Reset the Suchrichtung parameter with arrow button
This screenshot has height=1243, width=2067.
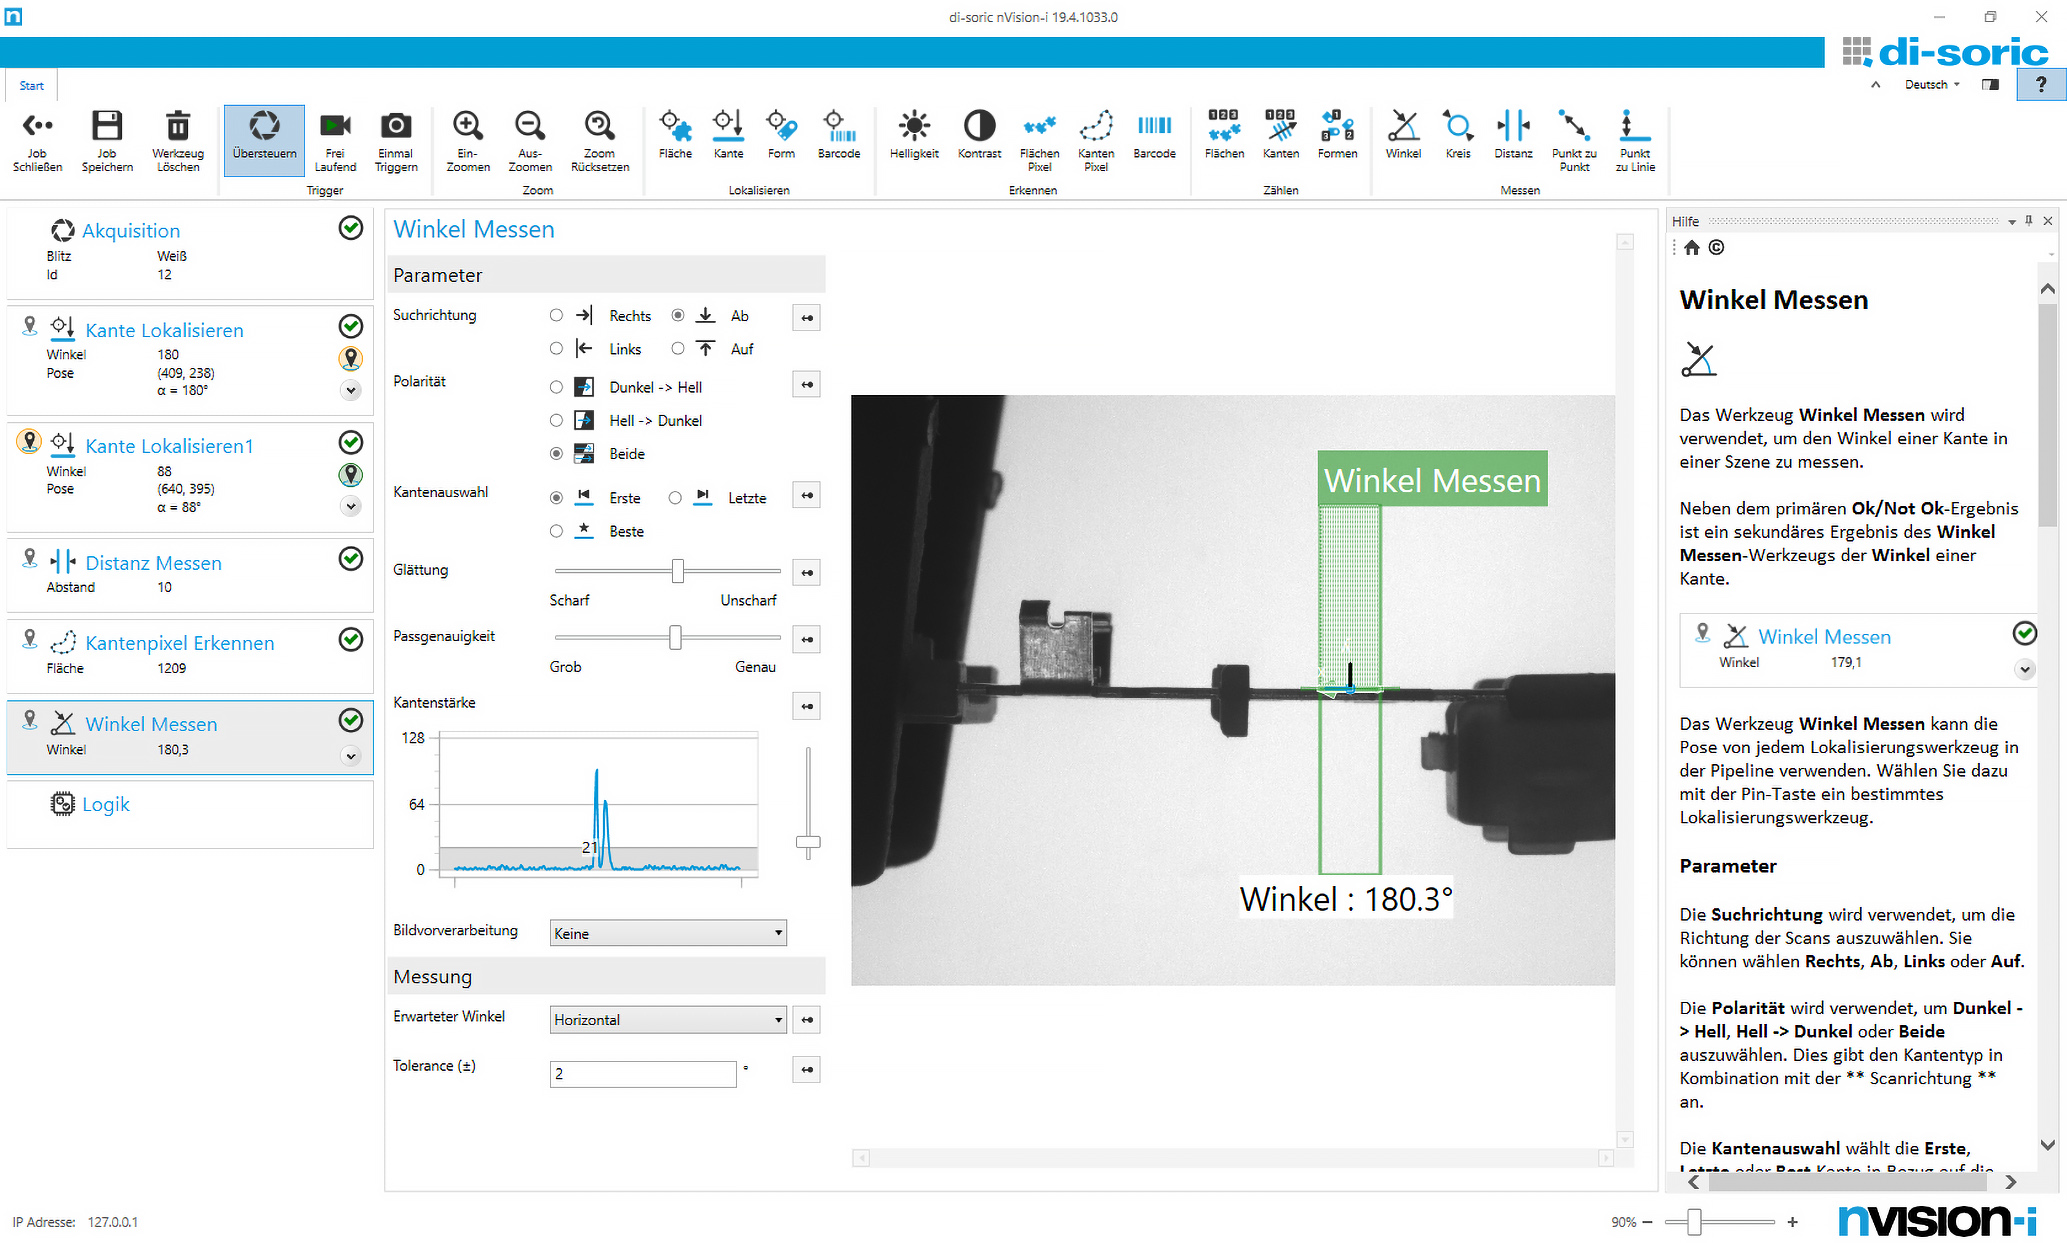coord(806,318)
